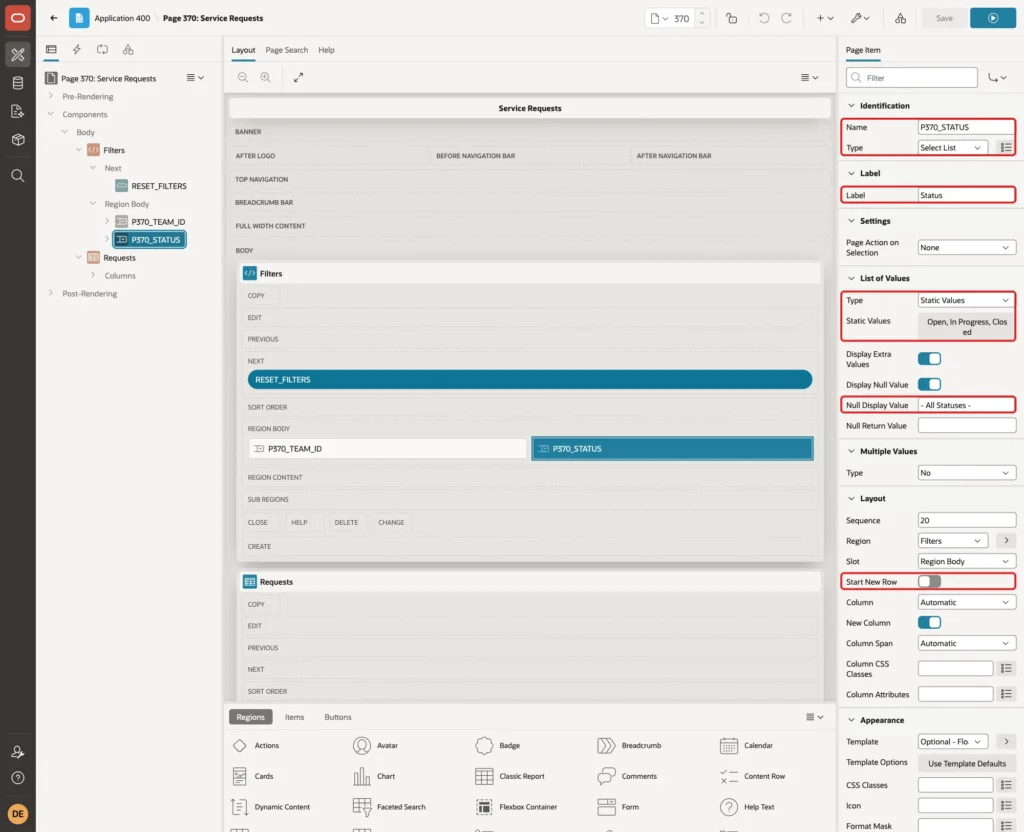Open shared components icon in top toolbar
The width and height of the screenshot is (1024, 832).
coord(901,18)
